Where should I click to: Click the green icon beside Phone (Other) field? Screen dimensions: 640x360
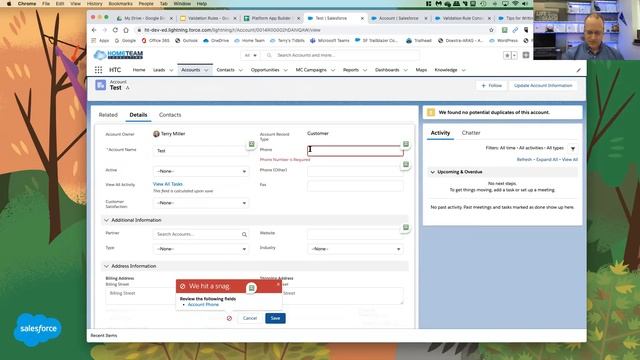point(406,164)
